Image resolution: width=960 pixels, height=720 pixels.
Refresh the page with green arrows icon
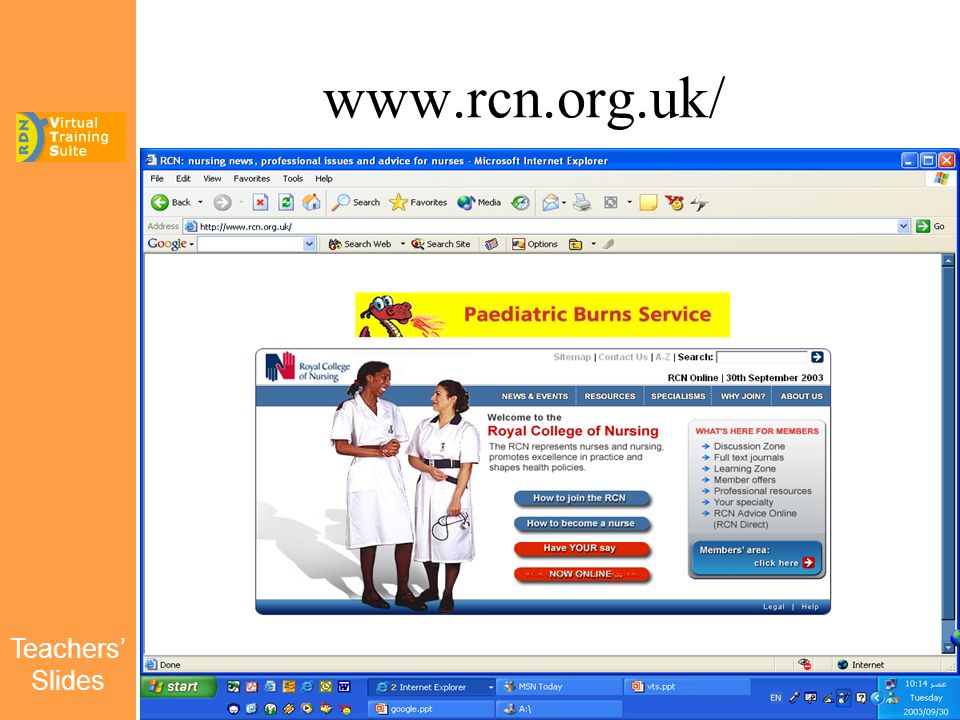point(286,202)
